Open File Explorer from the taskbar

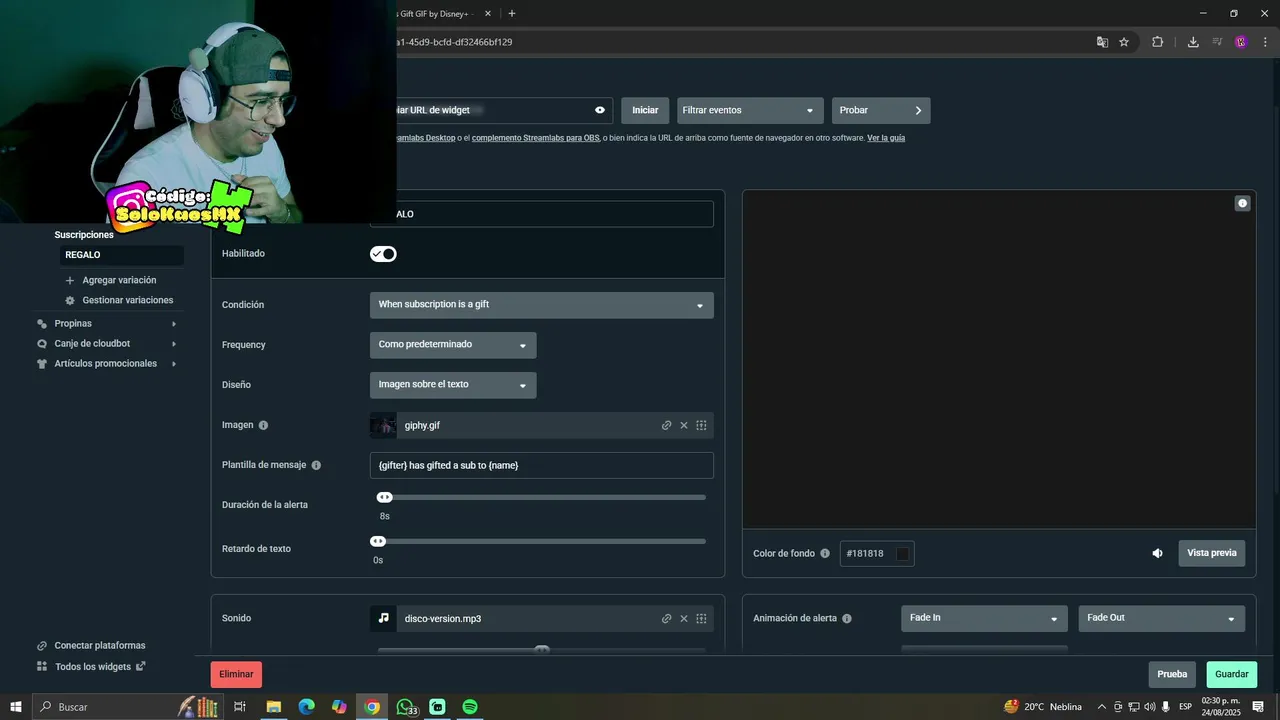273,707
